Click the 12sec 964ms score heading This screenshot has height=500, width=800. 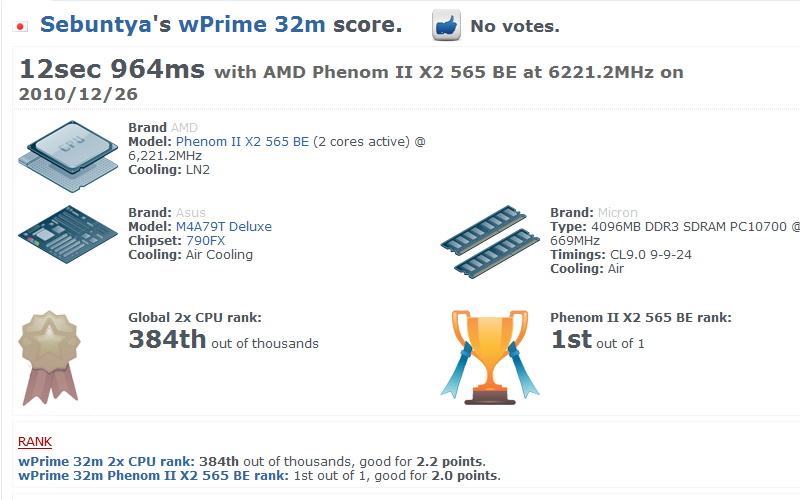pyautogui.click(x=112, y=70)
